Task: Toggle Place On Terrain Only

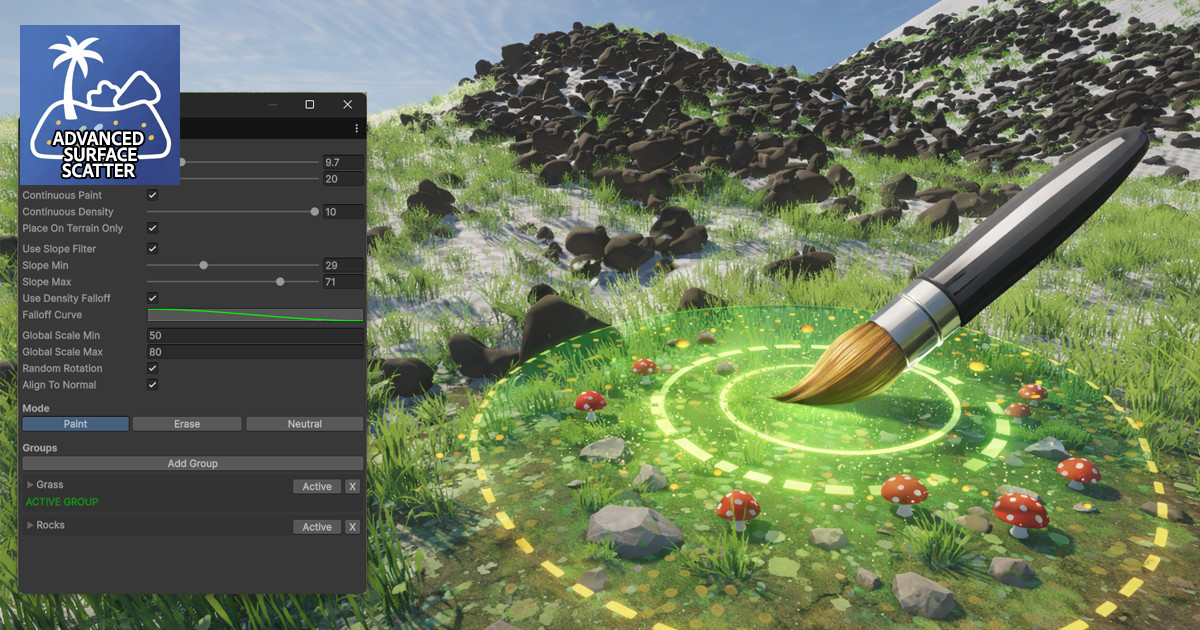Action: coord(152,228)
